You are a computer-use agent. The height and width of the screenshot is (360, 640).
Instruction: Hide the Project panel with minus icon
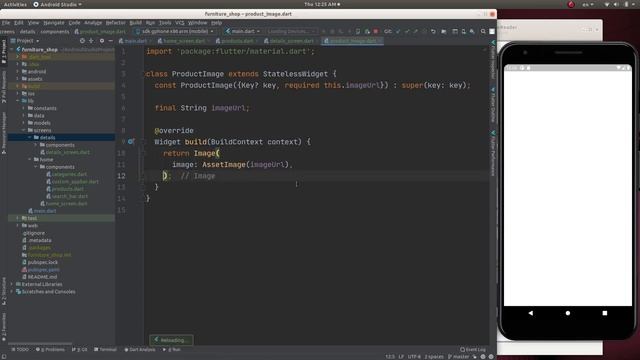point(110,41)
